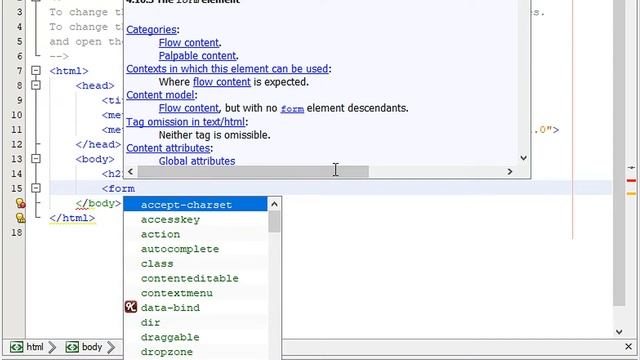Click the </head> closing tag on line 12
This screenshot has height=360, width=640.
[x=98, y=144]
